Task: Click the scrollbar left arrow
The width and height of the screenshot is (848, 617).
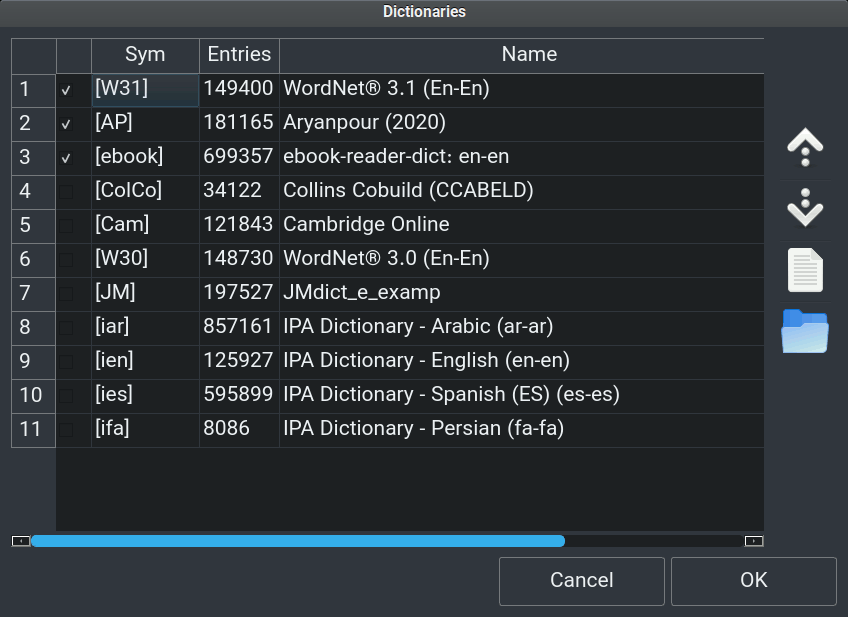Action: [21, 541]
